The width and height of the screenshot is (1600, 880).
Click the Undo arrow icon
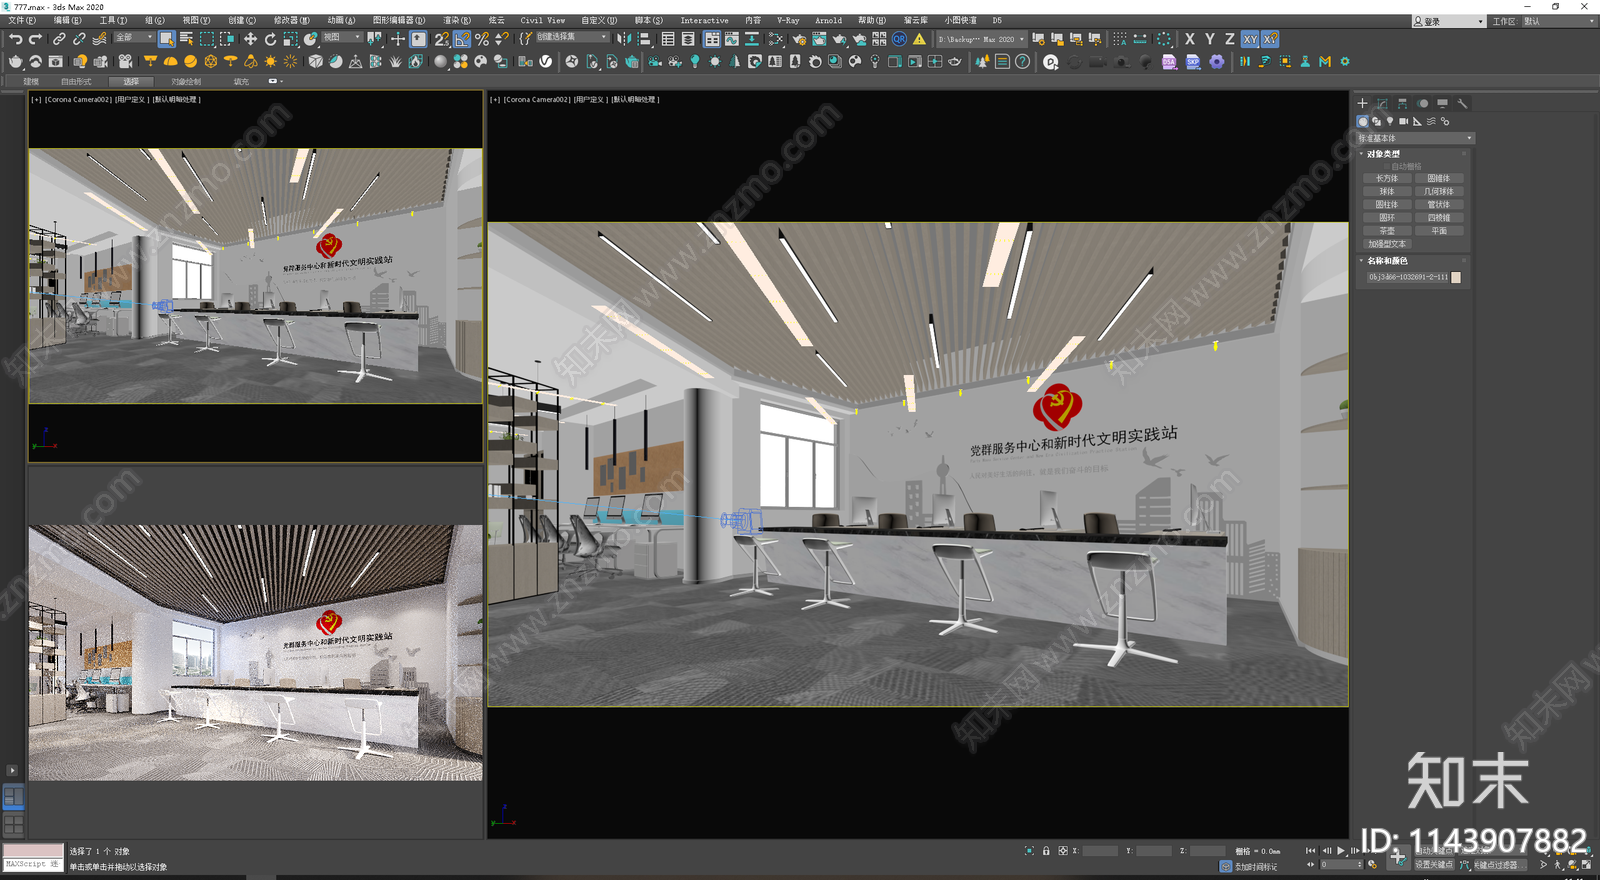click(15, 39)
